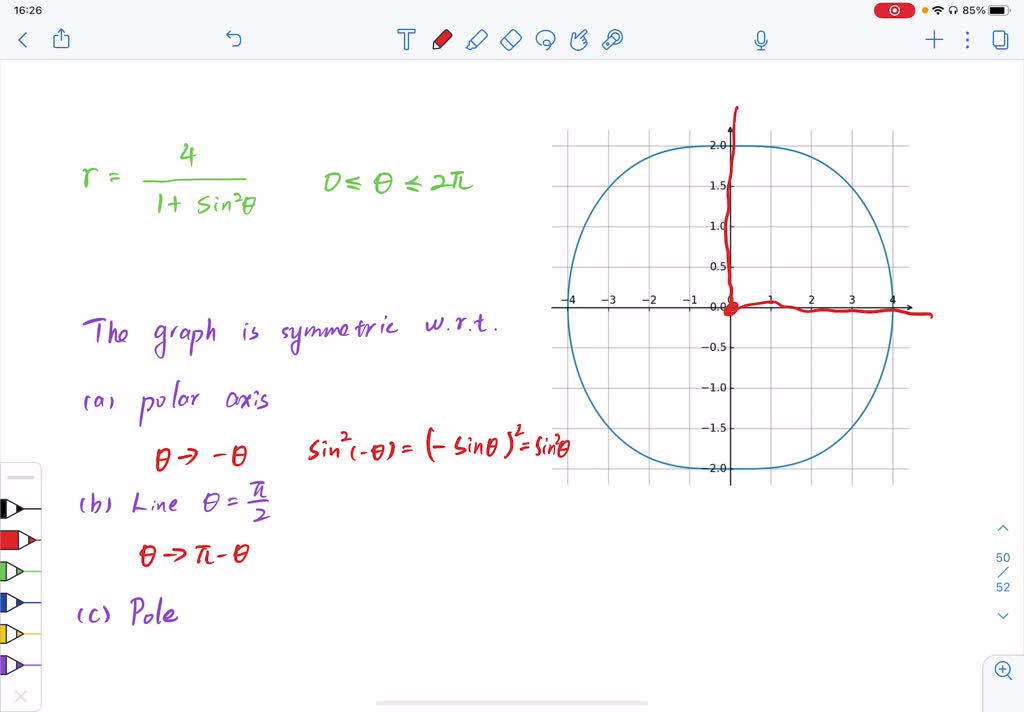Add a new note element with plus

click(x=933, y=40)
